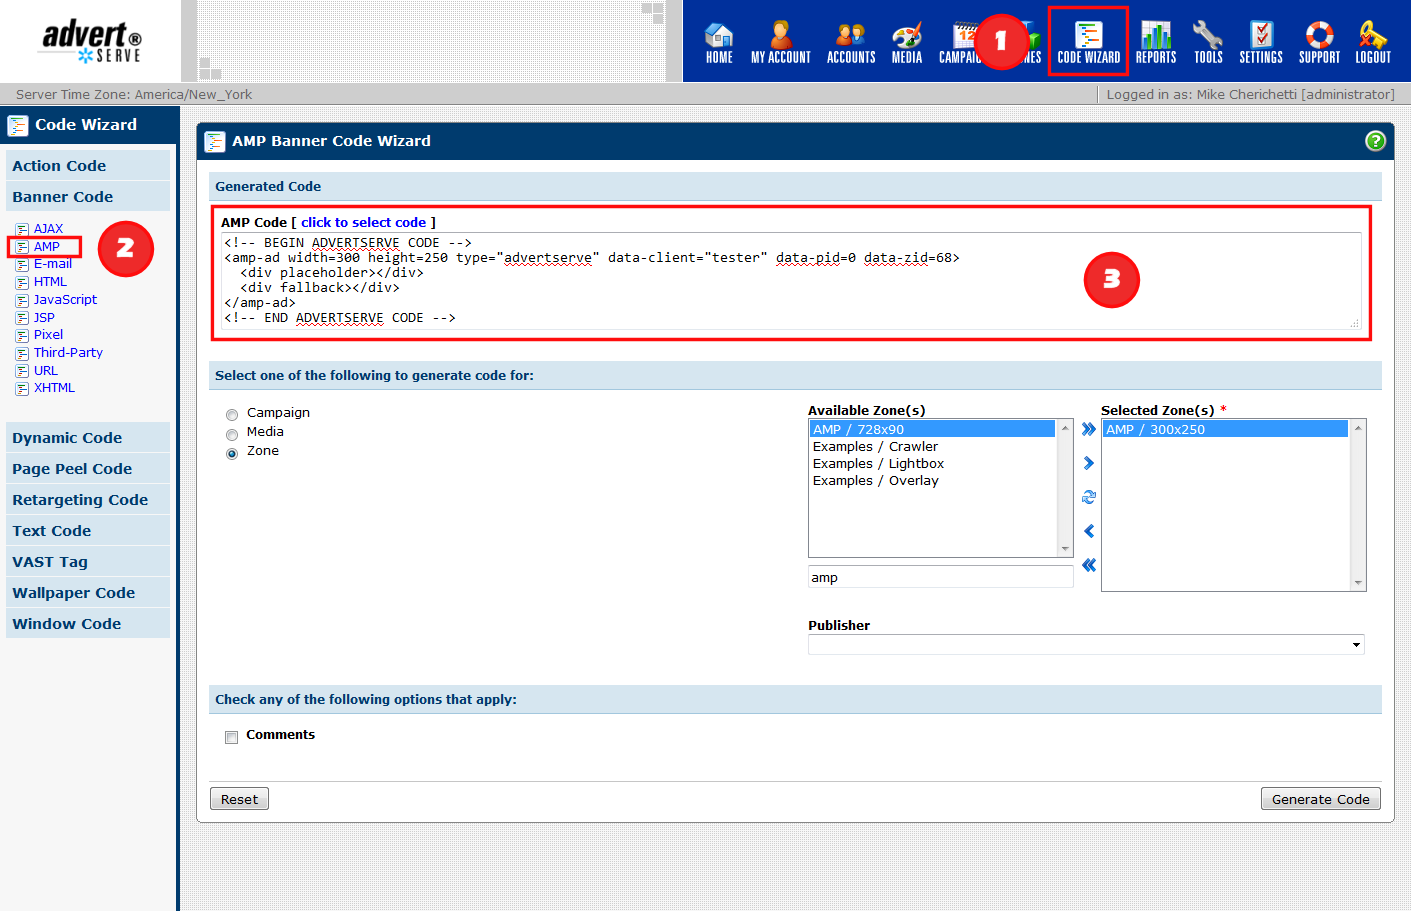Add all zones with double right arrow
Image resolution: width=1411 pixels, height=911 pixels.
click(x=1089, y=429)
